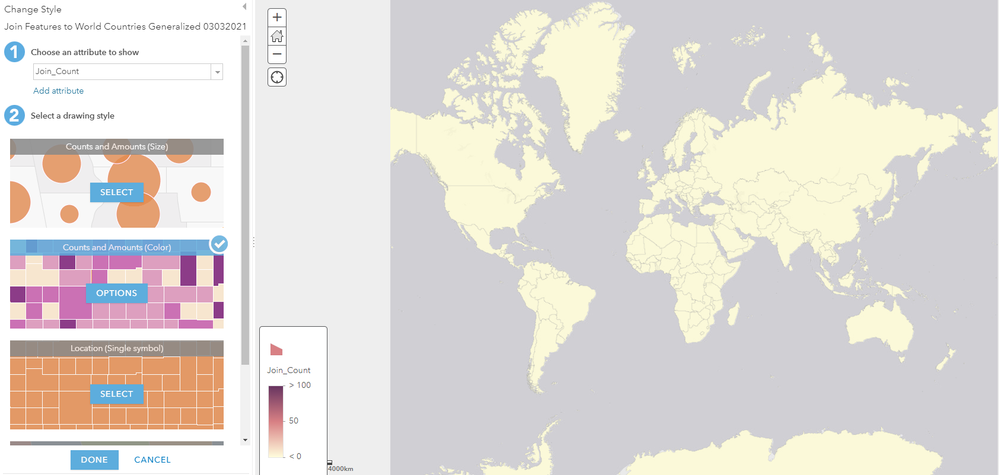Click the Join_Count legend color ramp
The image size is (999, 475).
276,421
